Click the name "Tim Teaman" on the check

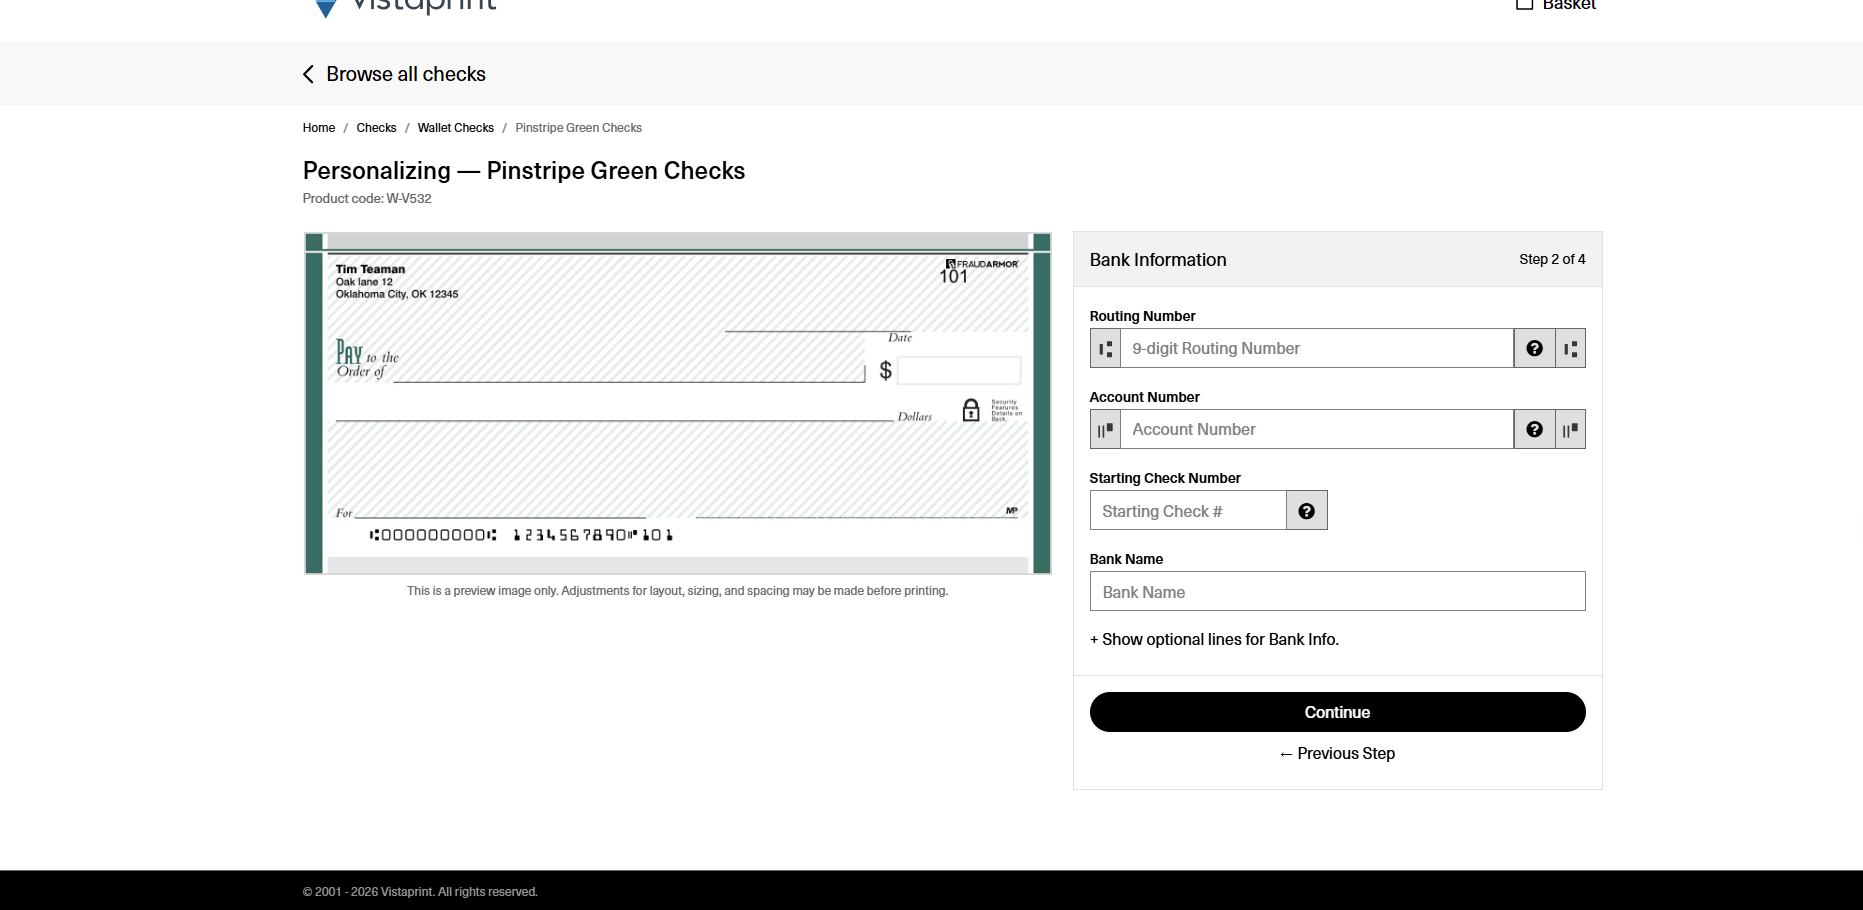[x=370, y=269]
